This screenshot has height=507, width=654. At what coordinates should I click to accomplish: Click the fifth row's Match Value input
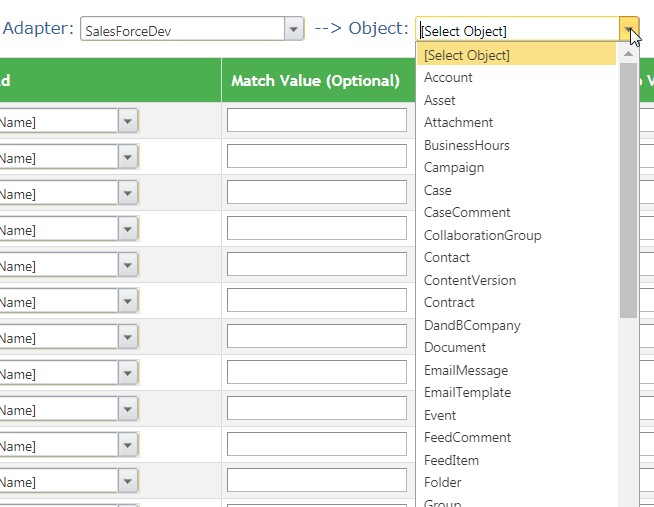(317, 264)
